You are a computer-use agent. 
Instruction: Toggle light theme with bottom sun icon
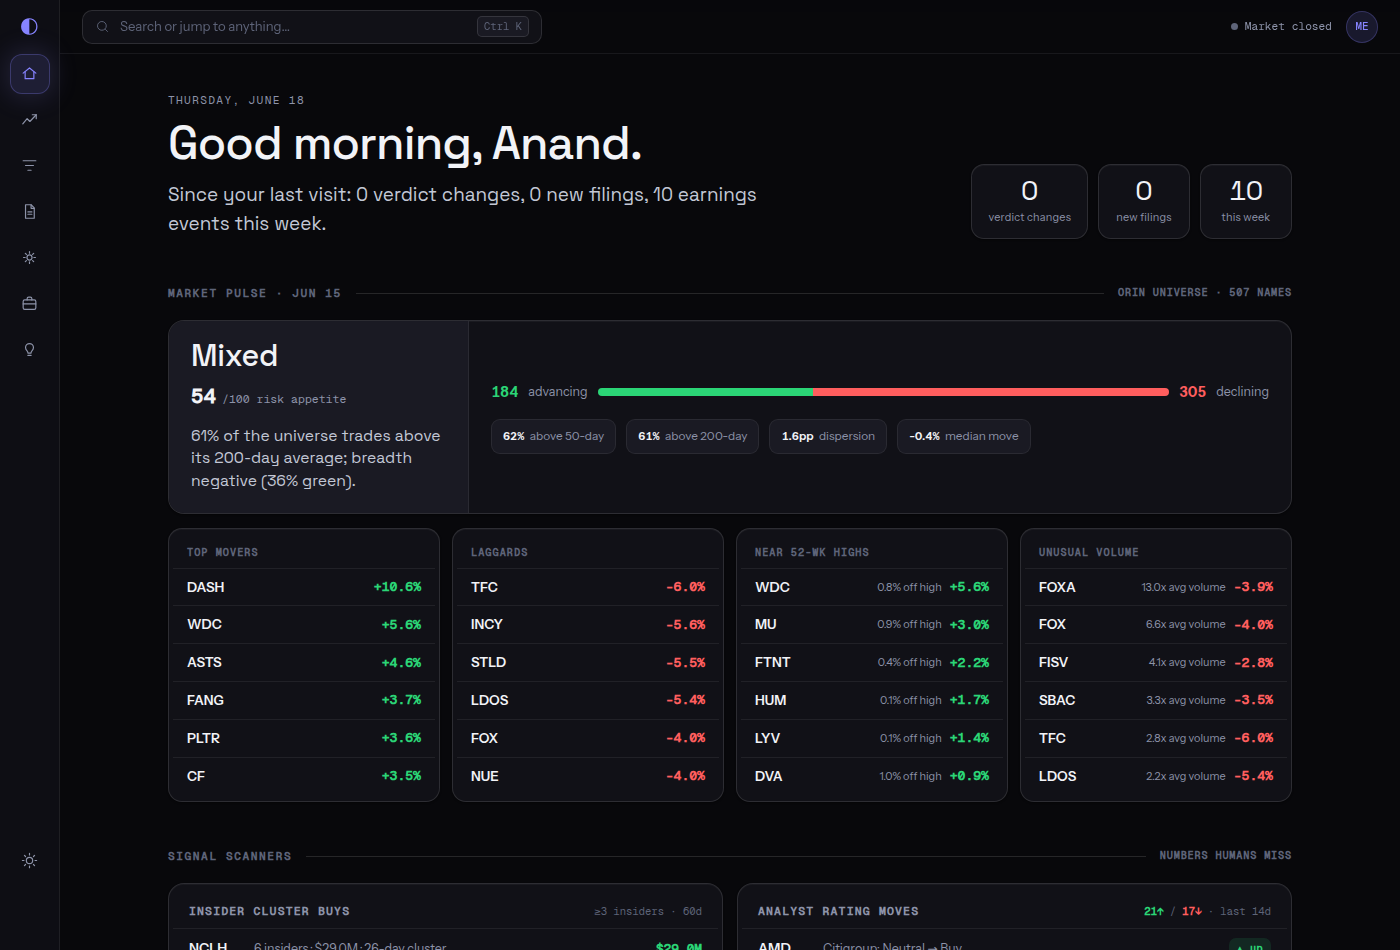[x=30, y=861]
